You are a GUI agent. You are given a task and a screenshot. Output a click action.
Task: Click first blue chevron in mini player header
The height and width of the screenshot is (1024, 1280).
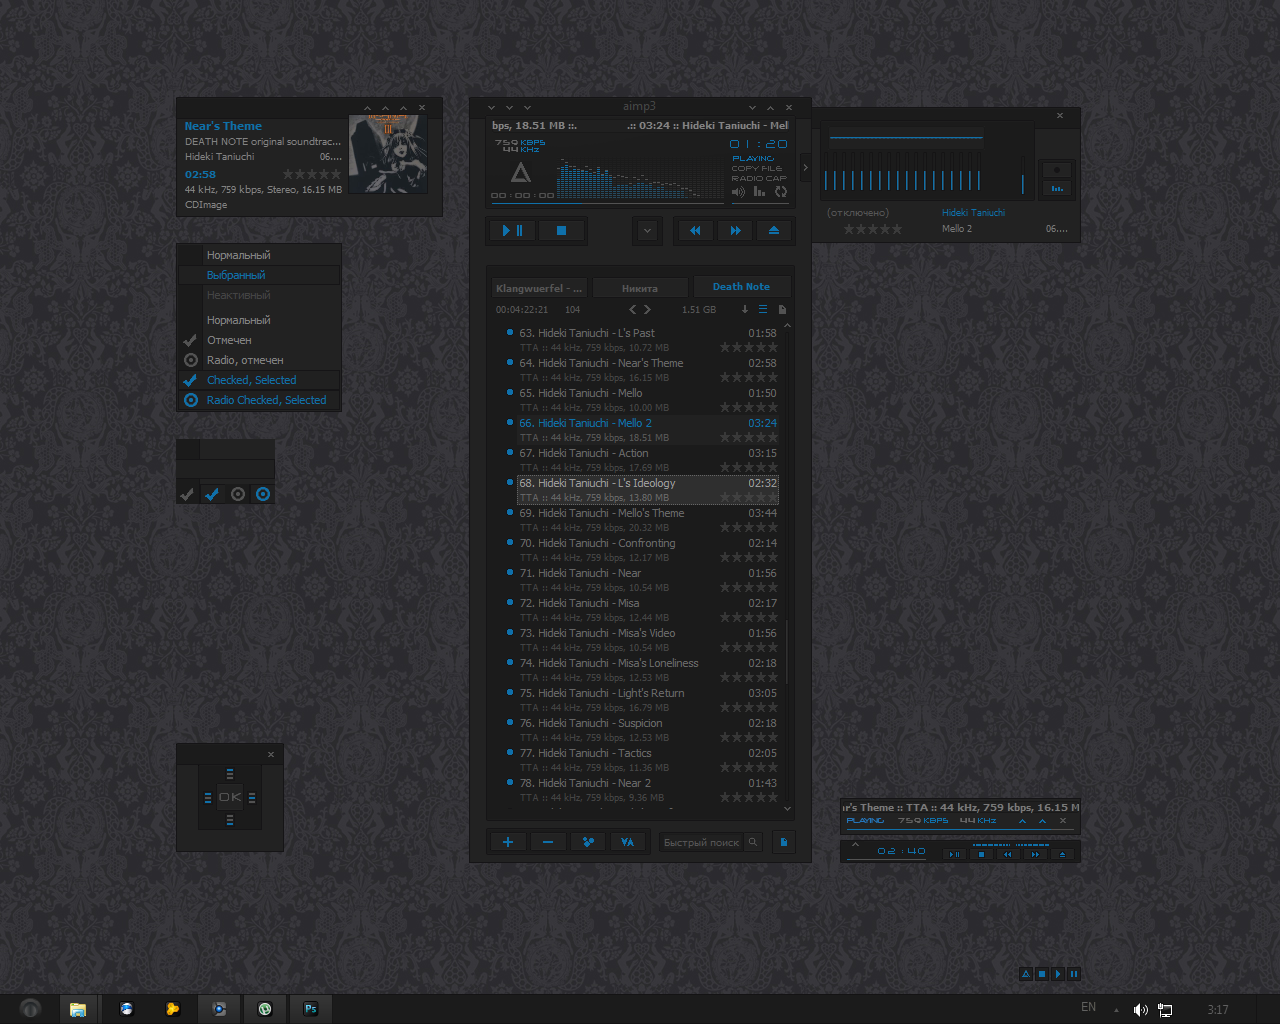(1022, 821)
